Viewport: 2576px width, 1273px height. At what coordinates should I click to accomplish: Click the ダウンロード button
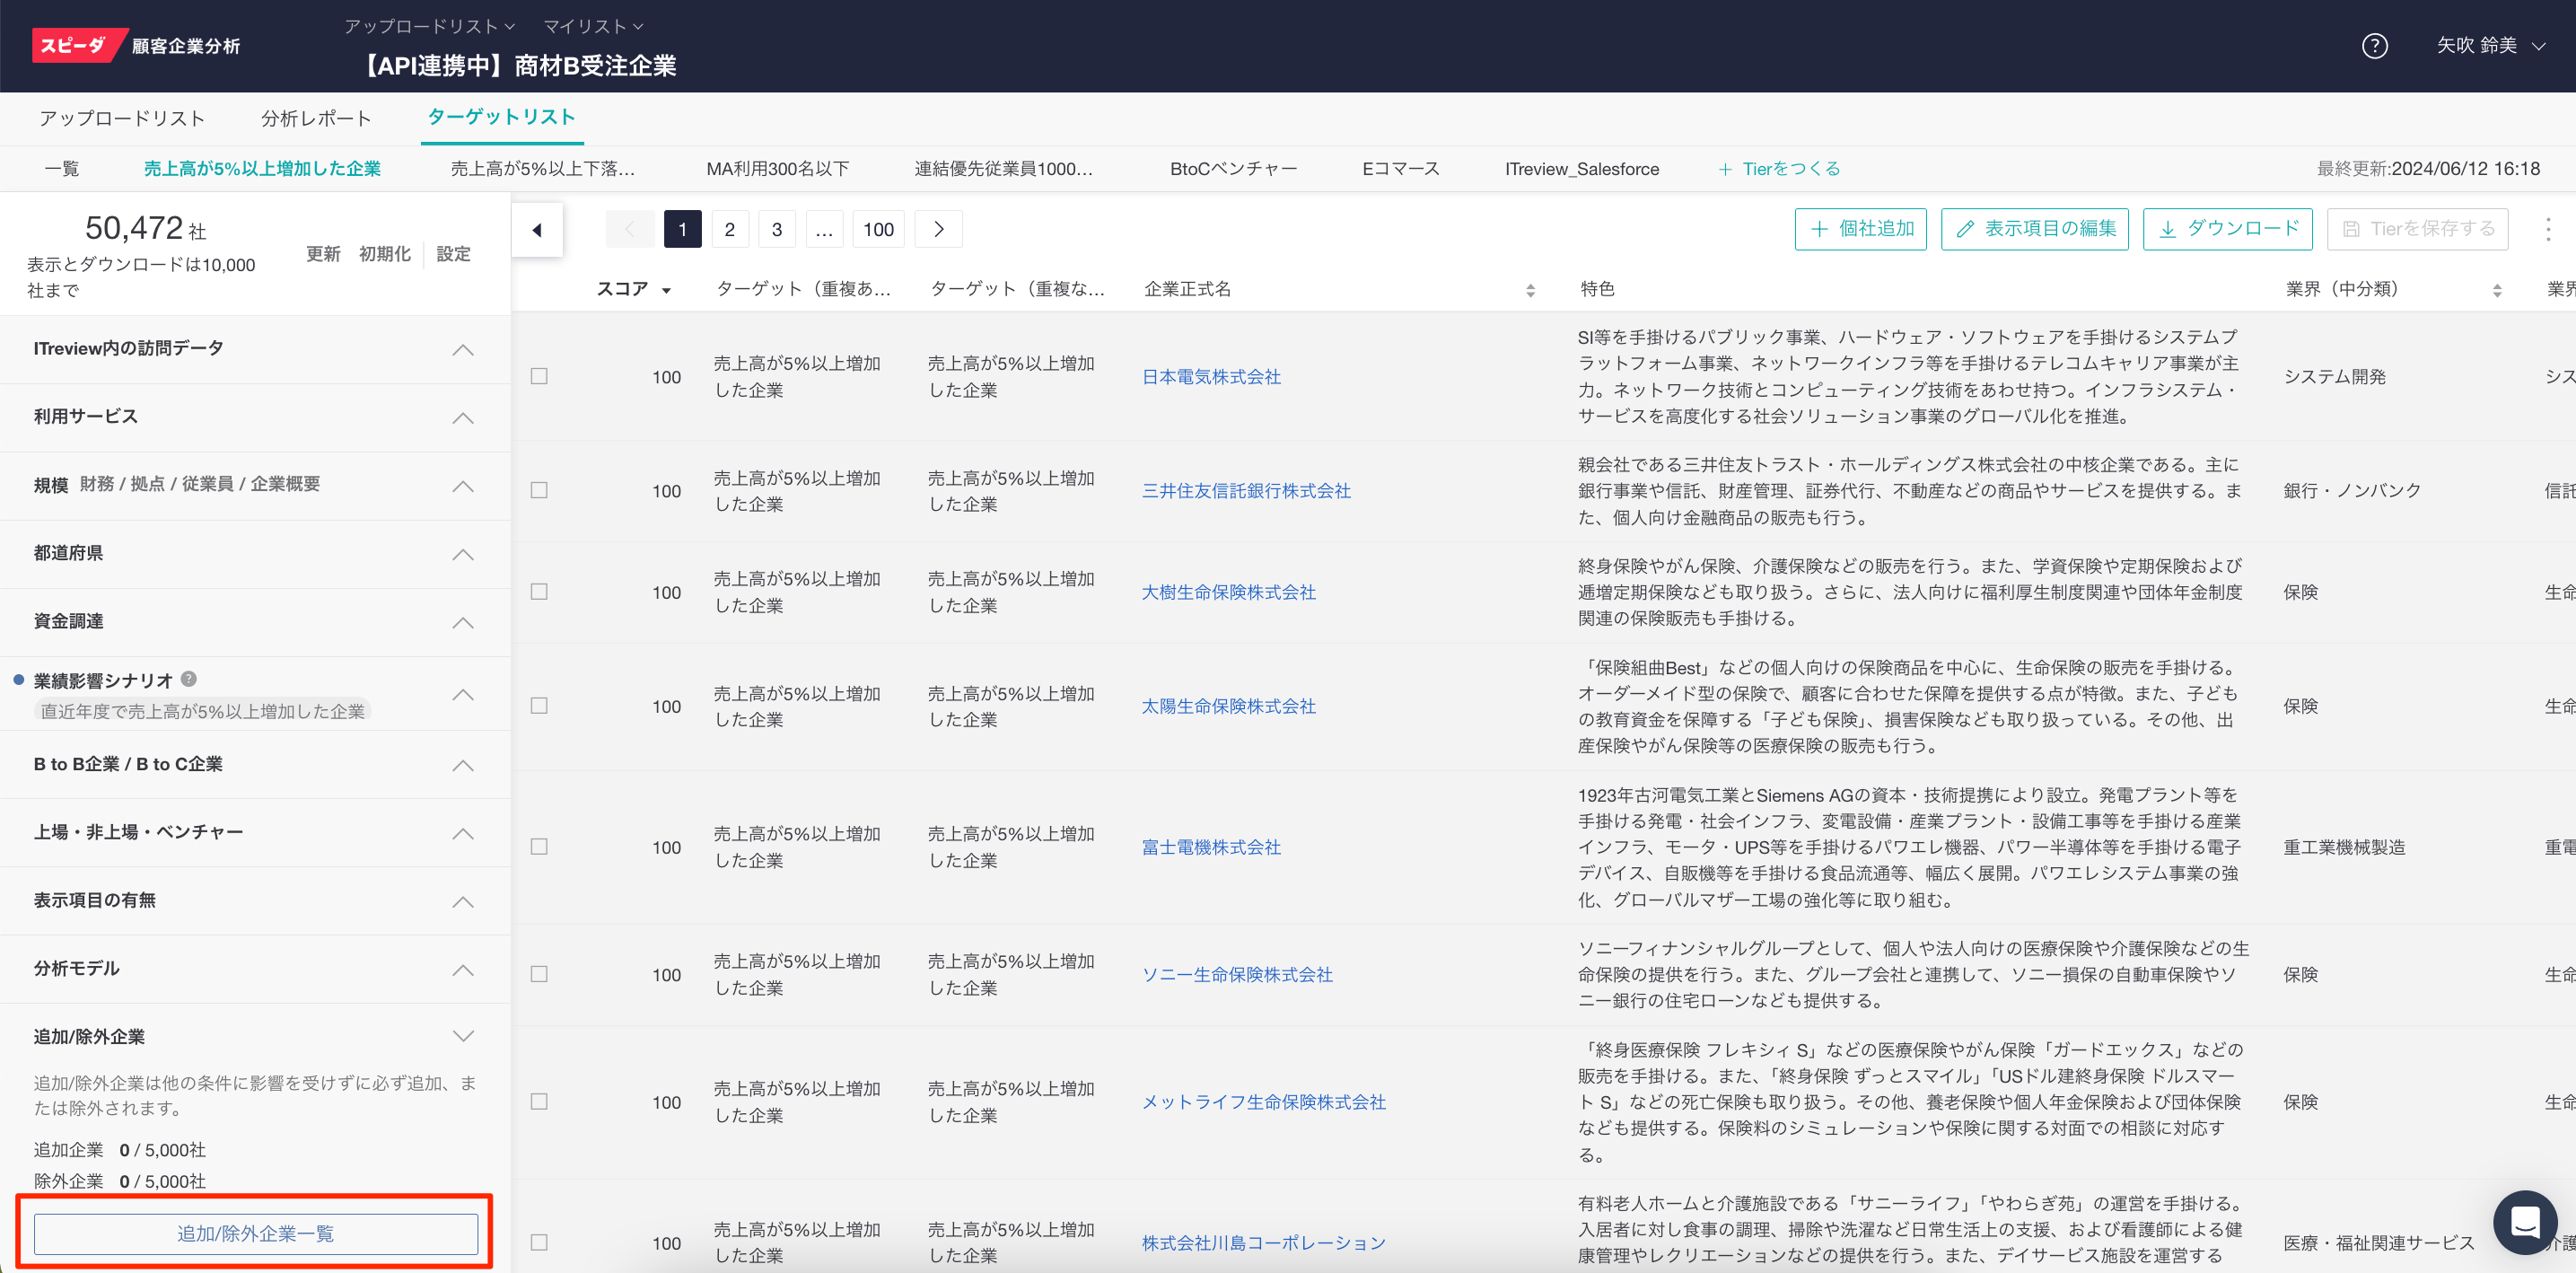click(2227, 229)
